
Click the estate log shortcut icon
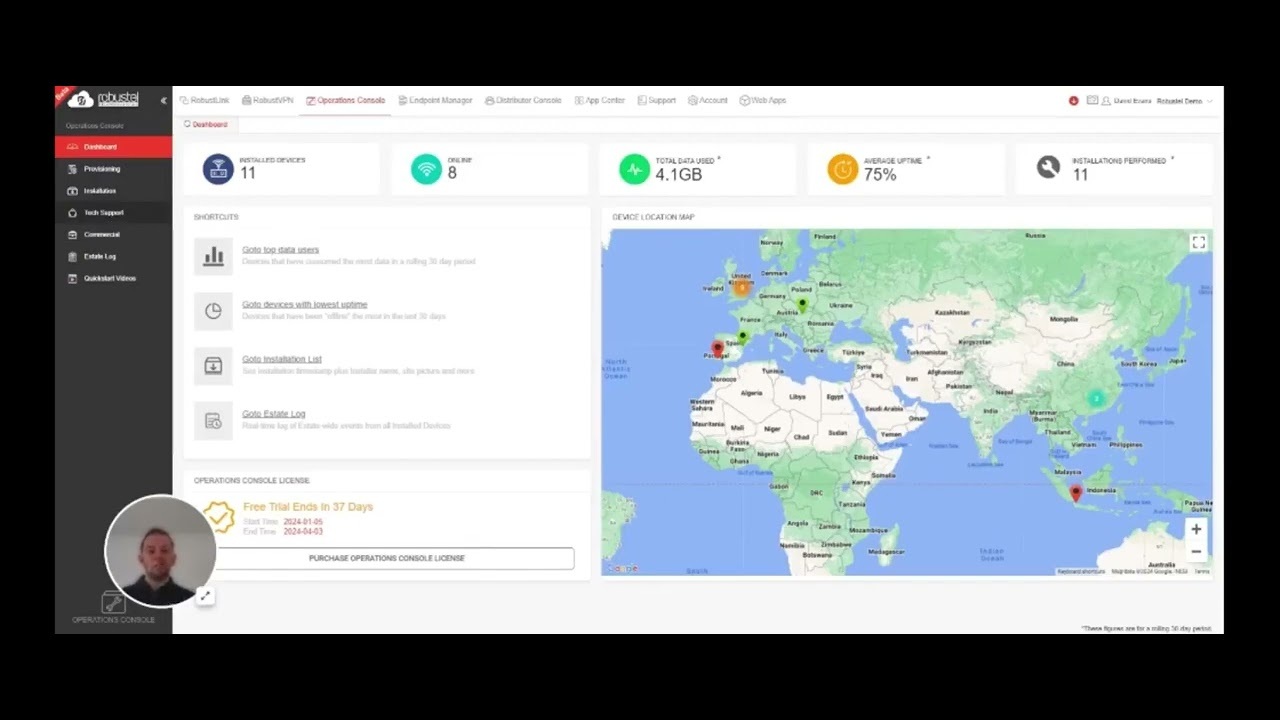[x=213, y=421]
